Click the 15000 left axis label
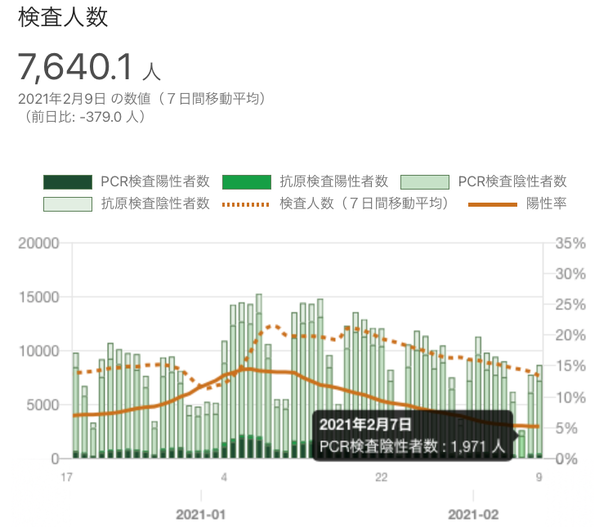Viewport: 599px width, 527px height. 39,297
